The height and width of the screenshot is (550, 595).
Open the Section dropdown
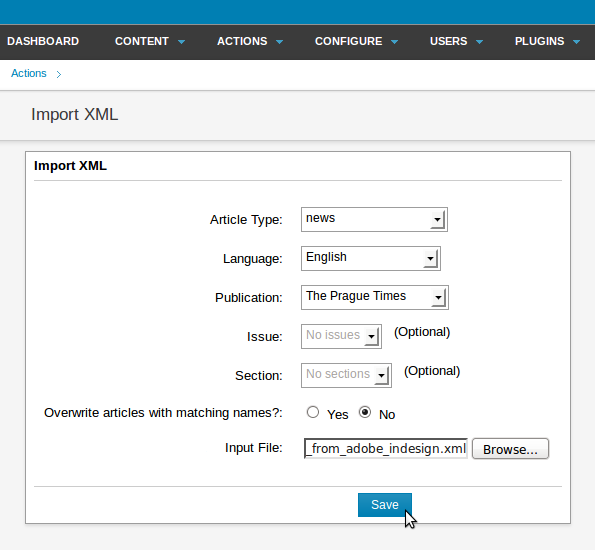pyautogui.click(x=346, y=375)
